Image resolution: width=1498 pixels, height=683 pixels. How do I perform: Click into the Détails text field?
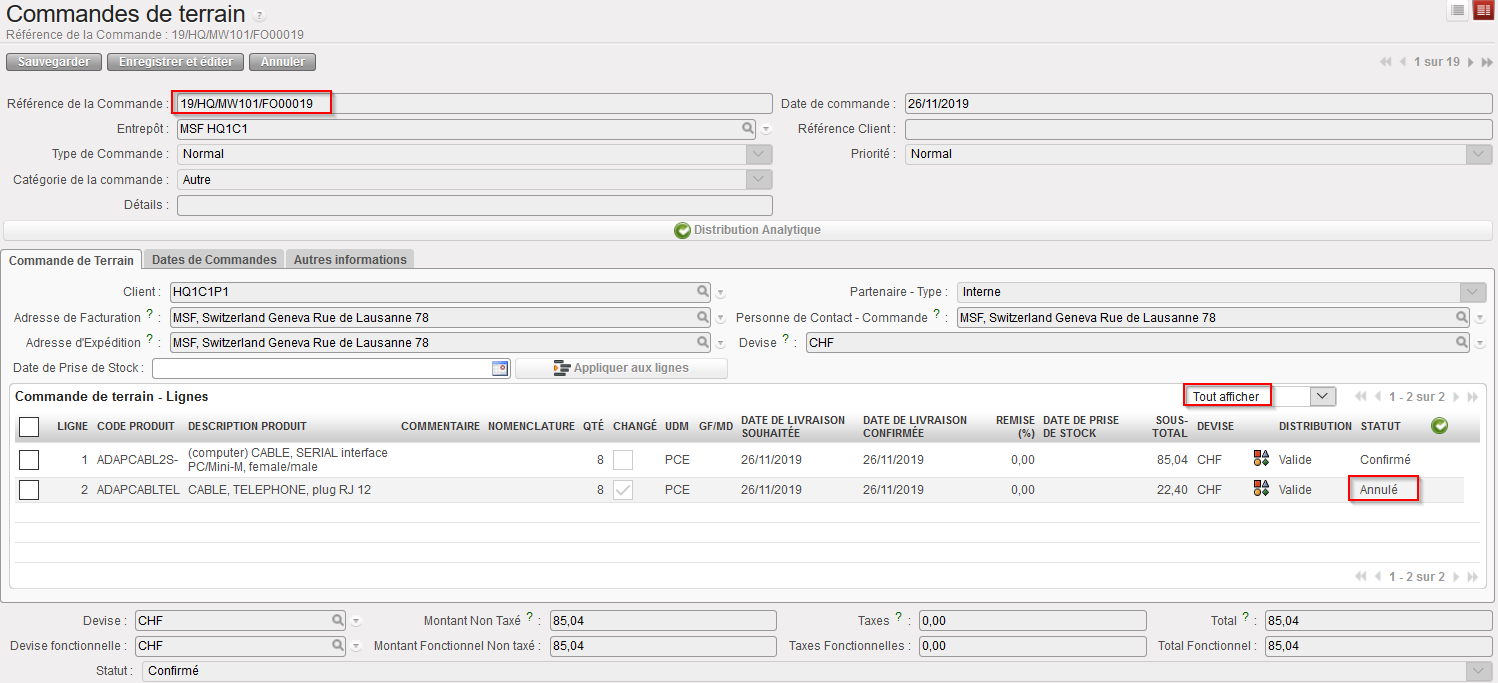click(474, 206)
